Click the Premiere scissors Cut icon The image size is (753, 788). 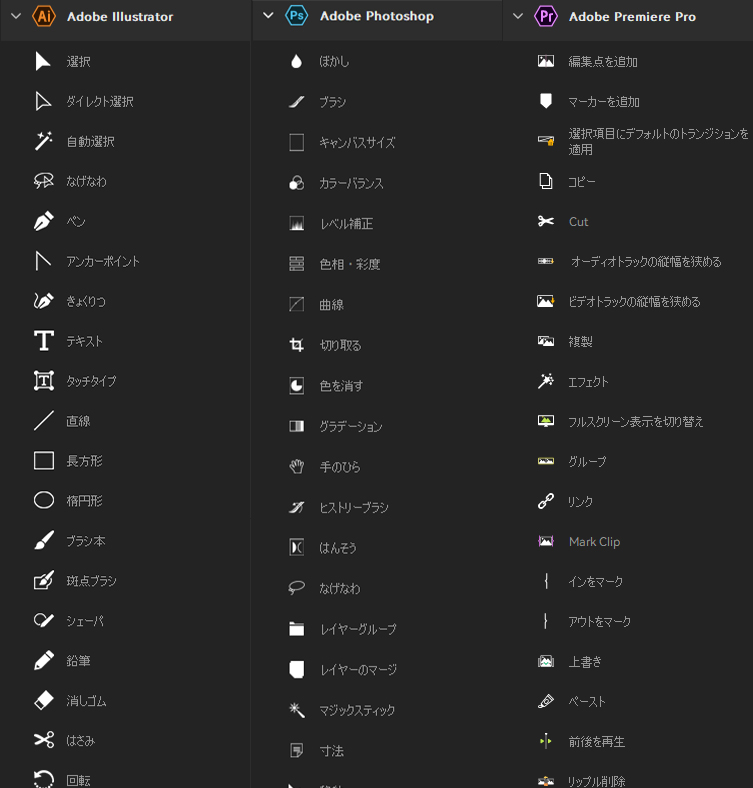click(x=546, y=221)
